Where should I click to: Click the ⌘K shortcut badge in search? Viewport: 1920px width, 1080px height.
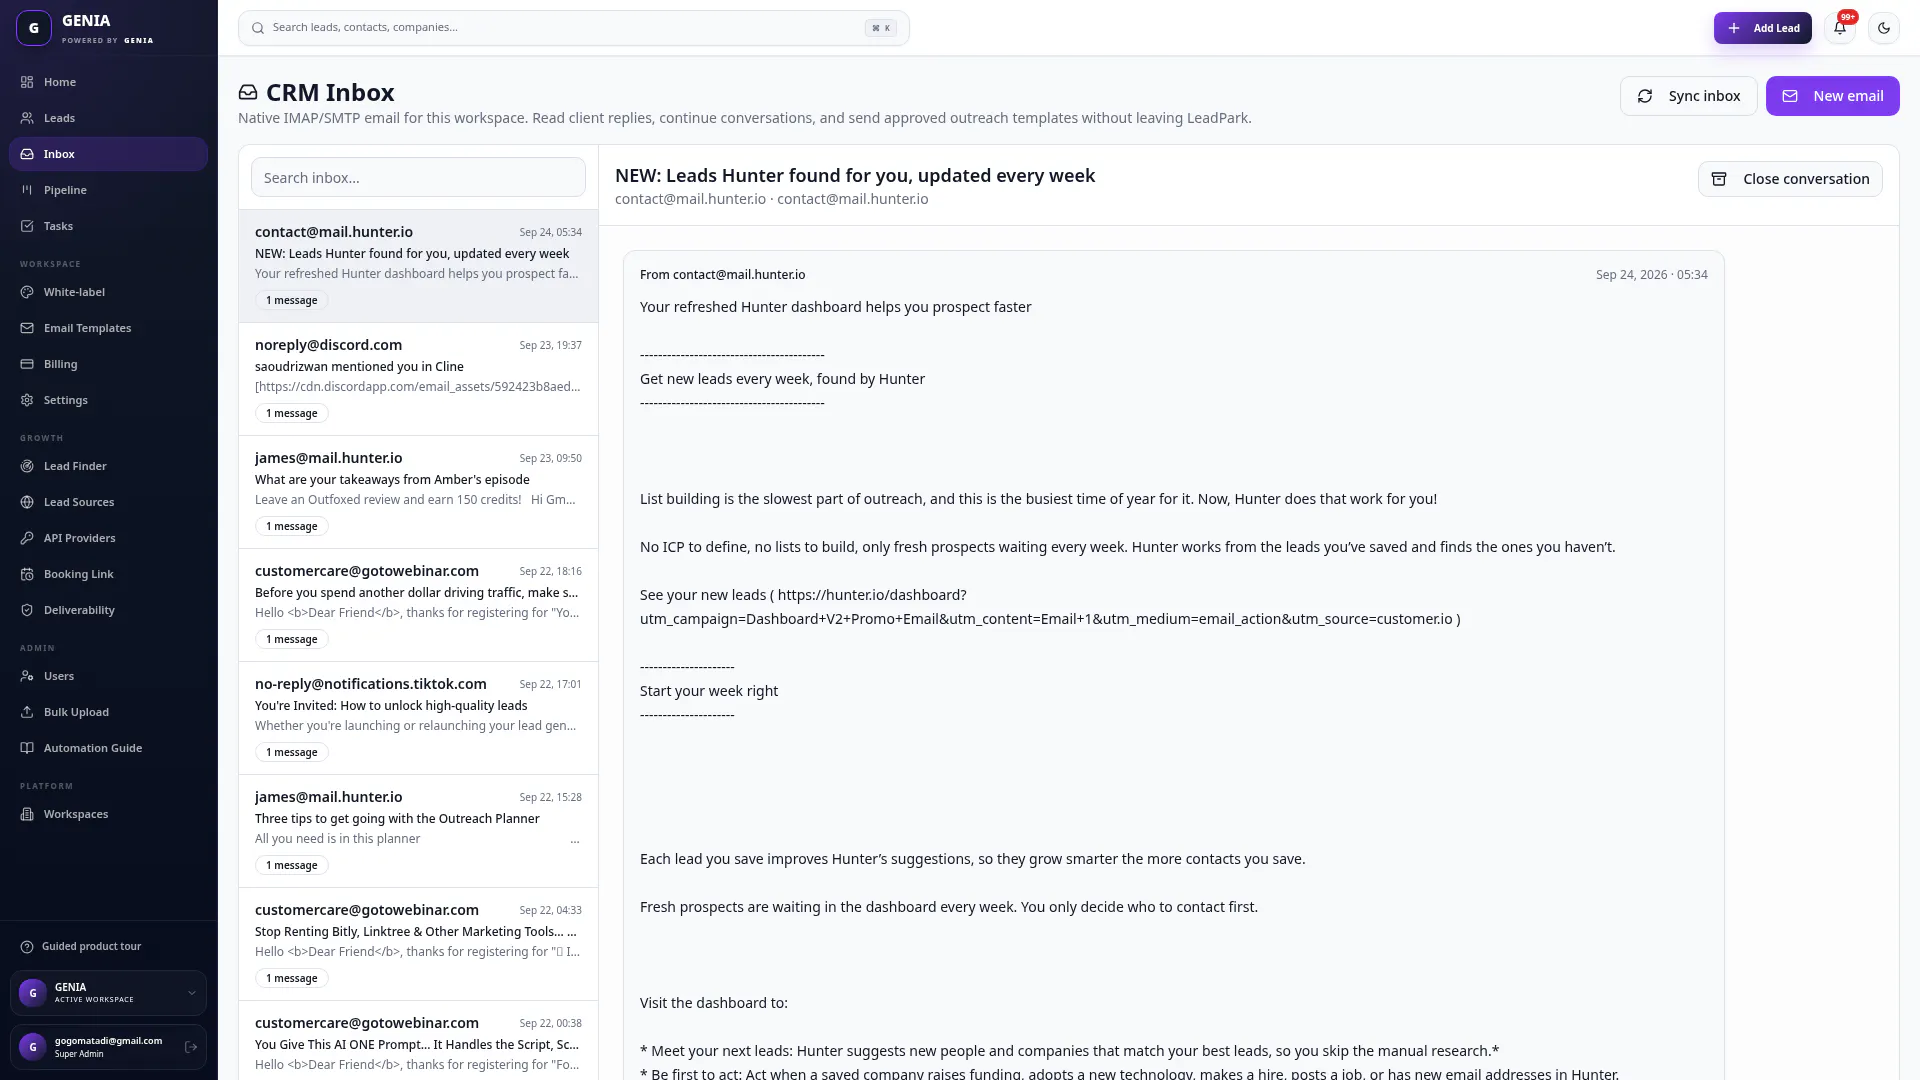[x=881, y=28]
